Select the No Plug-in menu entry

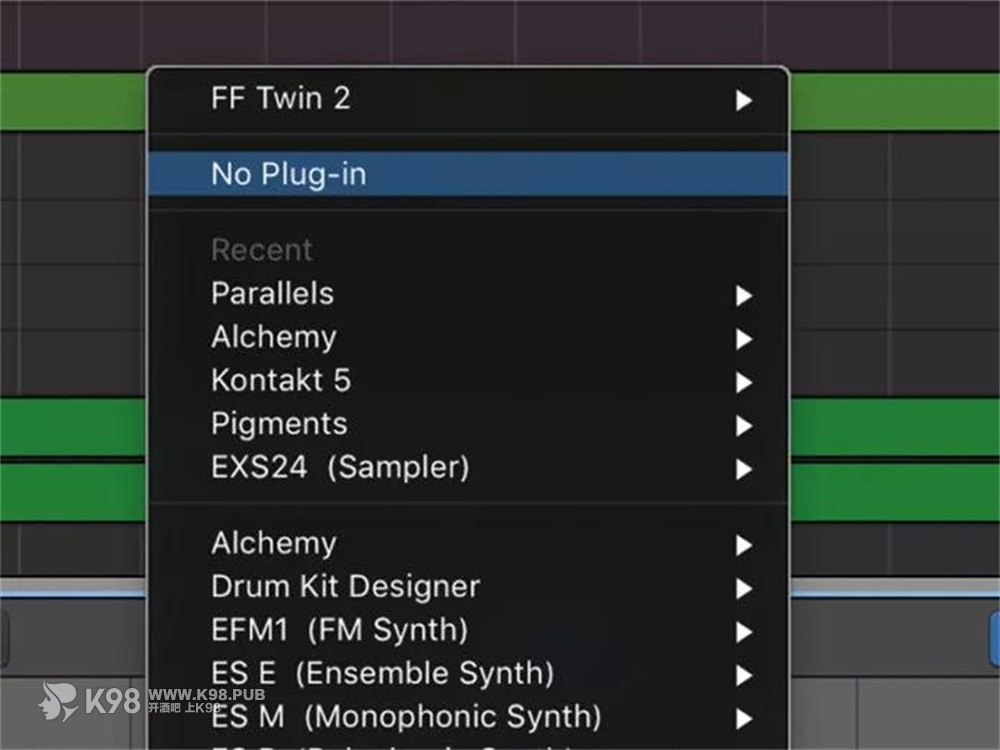pyautogui.click(x=468, y=174)
